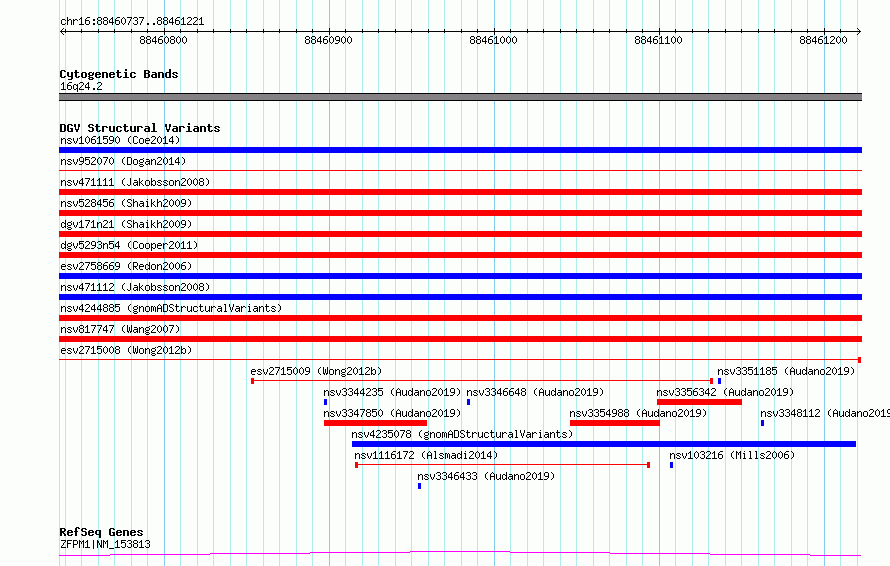
Task: Click nsv3348112 (Audano2019) label
Action: tap(825, 413)
